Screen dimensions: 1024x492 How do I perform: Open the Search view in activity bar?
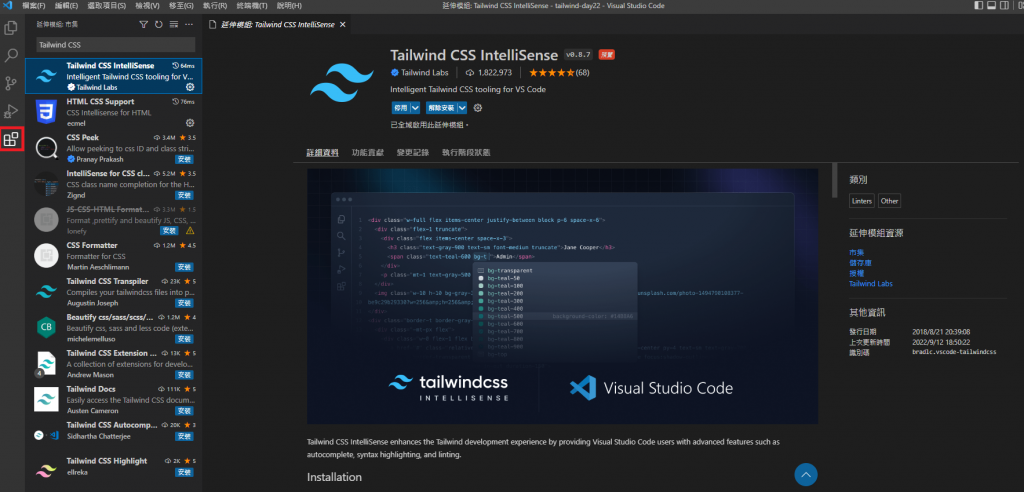click(x=11, y=56)
